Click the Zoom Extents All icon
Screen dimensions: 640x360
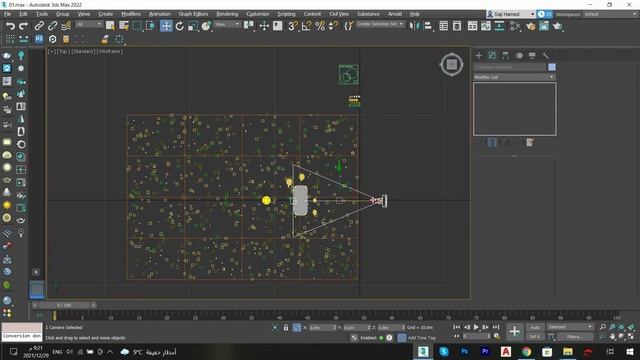tap(631, 327)
